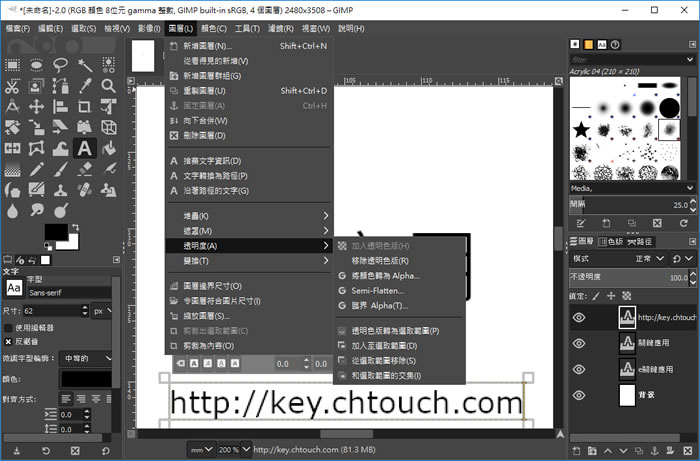
Task: Choose 新增圖層(N)... from the menu
Action: (248, 46)
